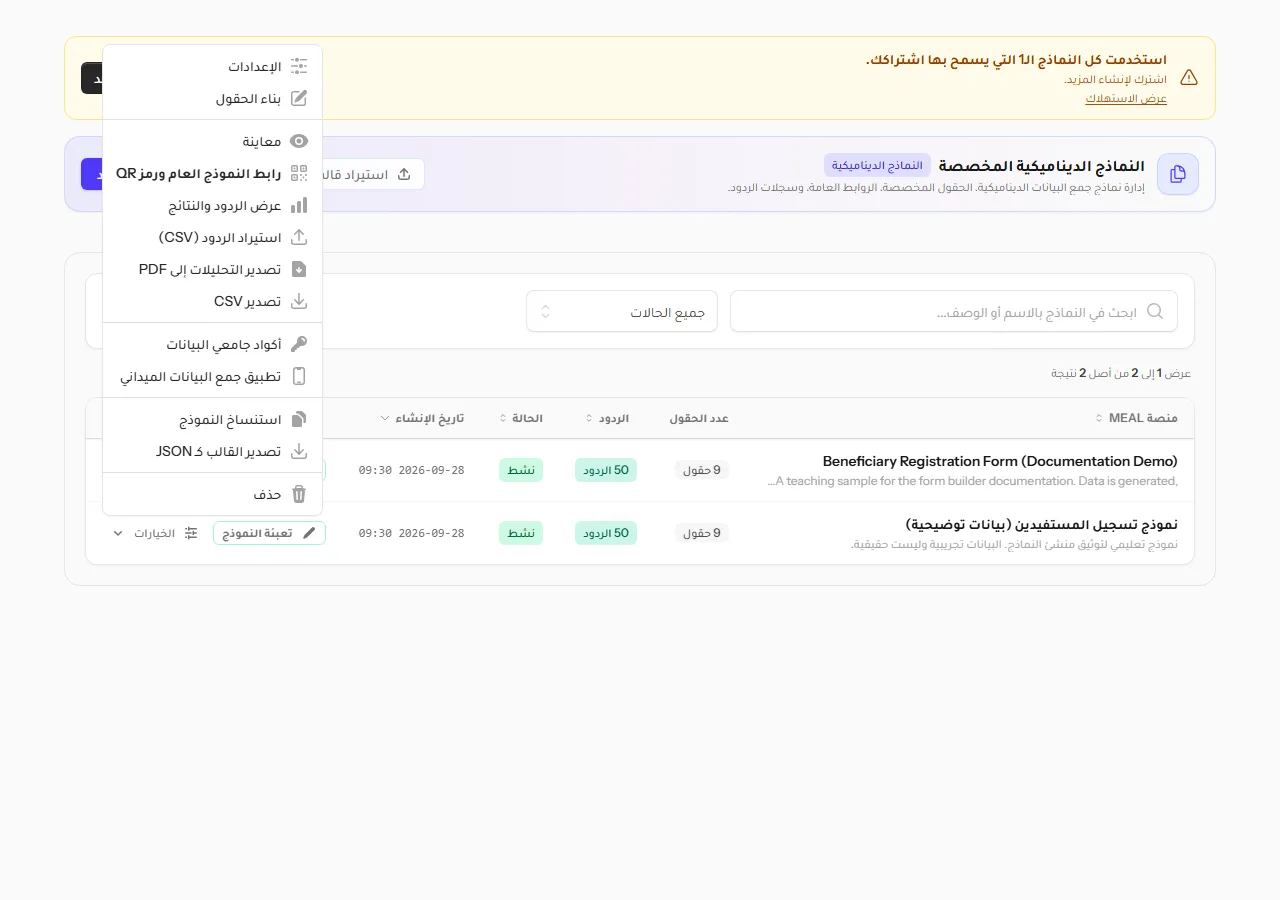Viewport: 1280px width, 900px height.
Task: Click 9 حقول badge in the نموذج تسجيل المستفيدين row
Action: tap(702, 533)
